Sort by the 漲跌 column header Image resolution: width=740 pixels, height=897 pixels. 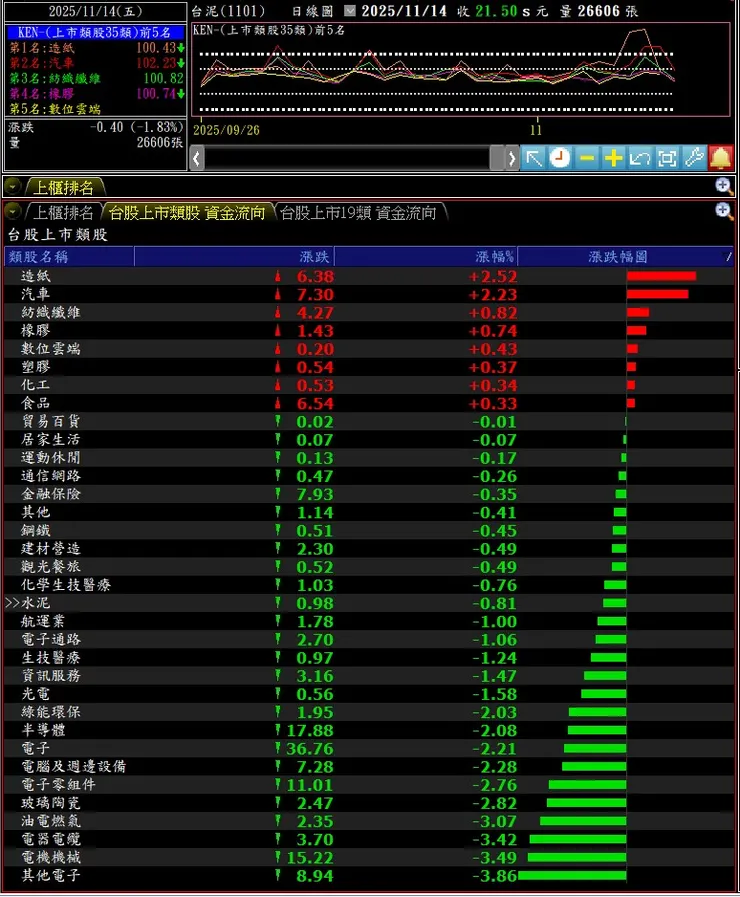(234, 257)
